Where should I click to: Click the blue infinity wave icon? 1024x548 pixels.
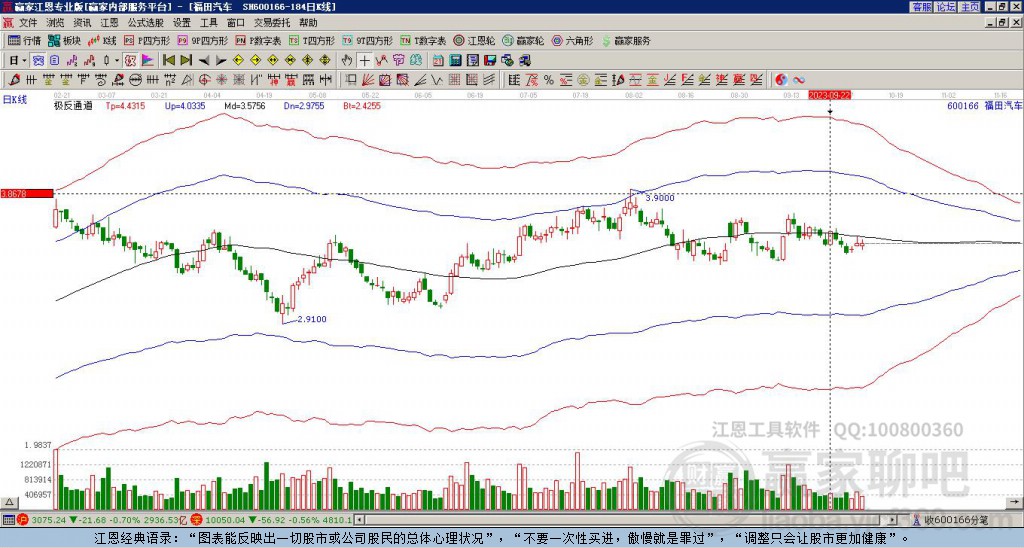[x=799, y=80]
